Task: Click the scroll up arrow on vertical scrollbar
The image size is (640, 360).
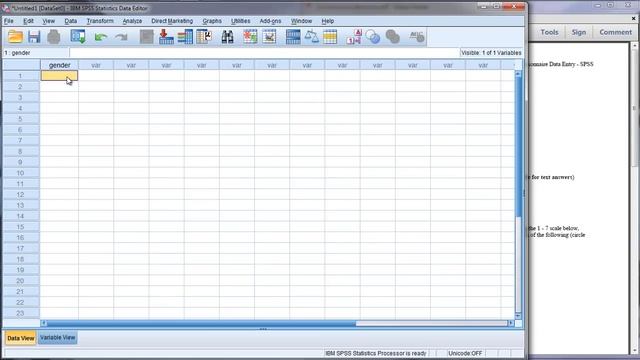Action: (x=518, y=74)
